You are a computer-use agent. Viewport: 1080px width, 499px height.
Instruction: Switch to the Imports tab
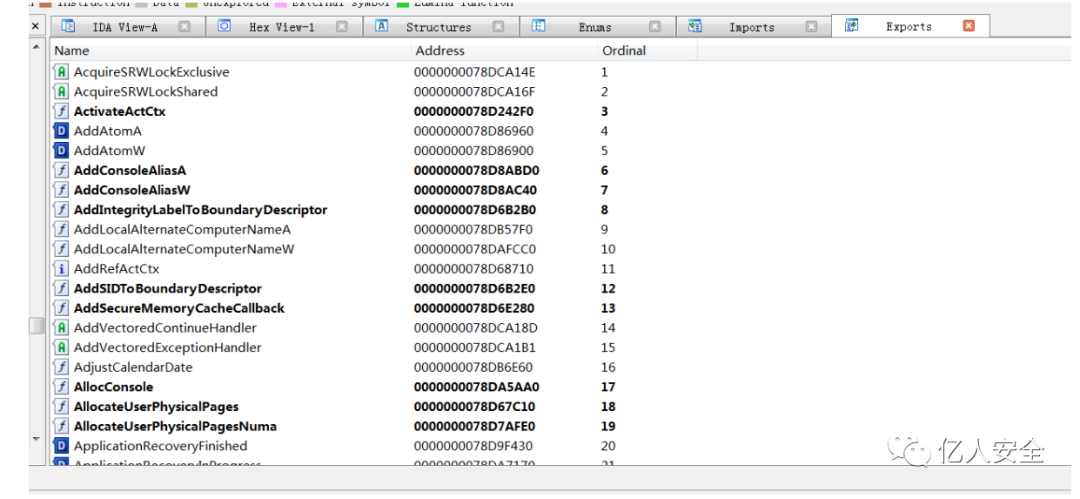coord(754,27)
